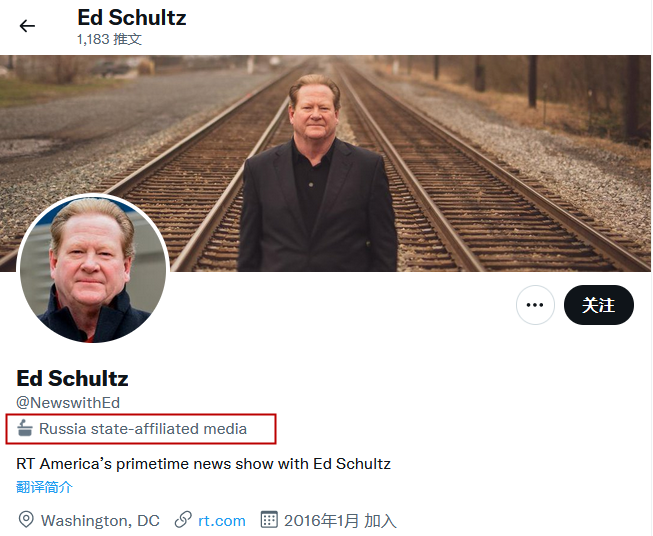Click the location pin icon
Screen dimensions: 653x536
[27, 520]
